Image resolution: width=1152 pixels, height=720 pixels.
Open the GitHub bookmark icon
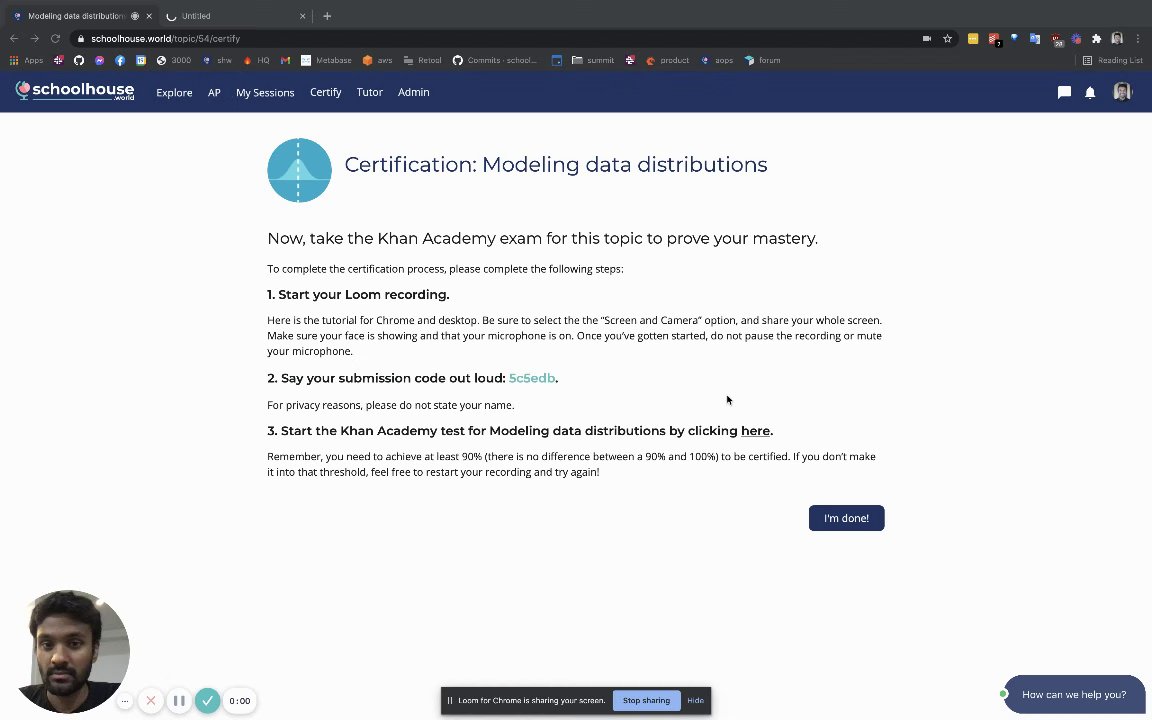(79, 60)
